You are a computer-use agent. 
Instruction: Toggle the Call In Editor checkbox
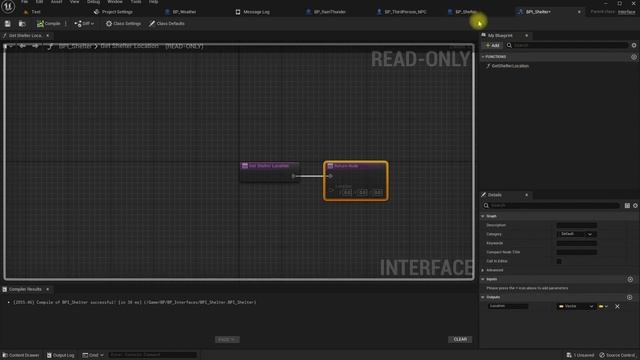tap(559, 261)
